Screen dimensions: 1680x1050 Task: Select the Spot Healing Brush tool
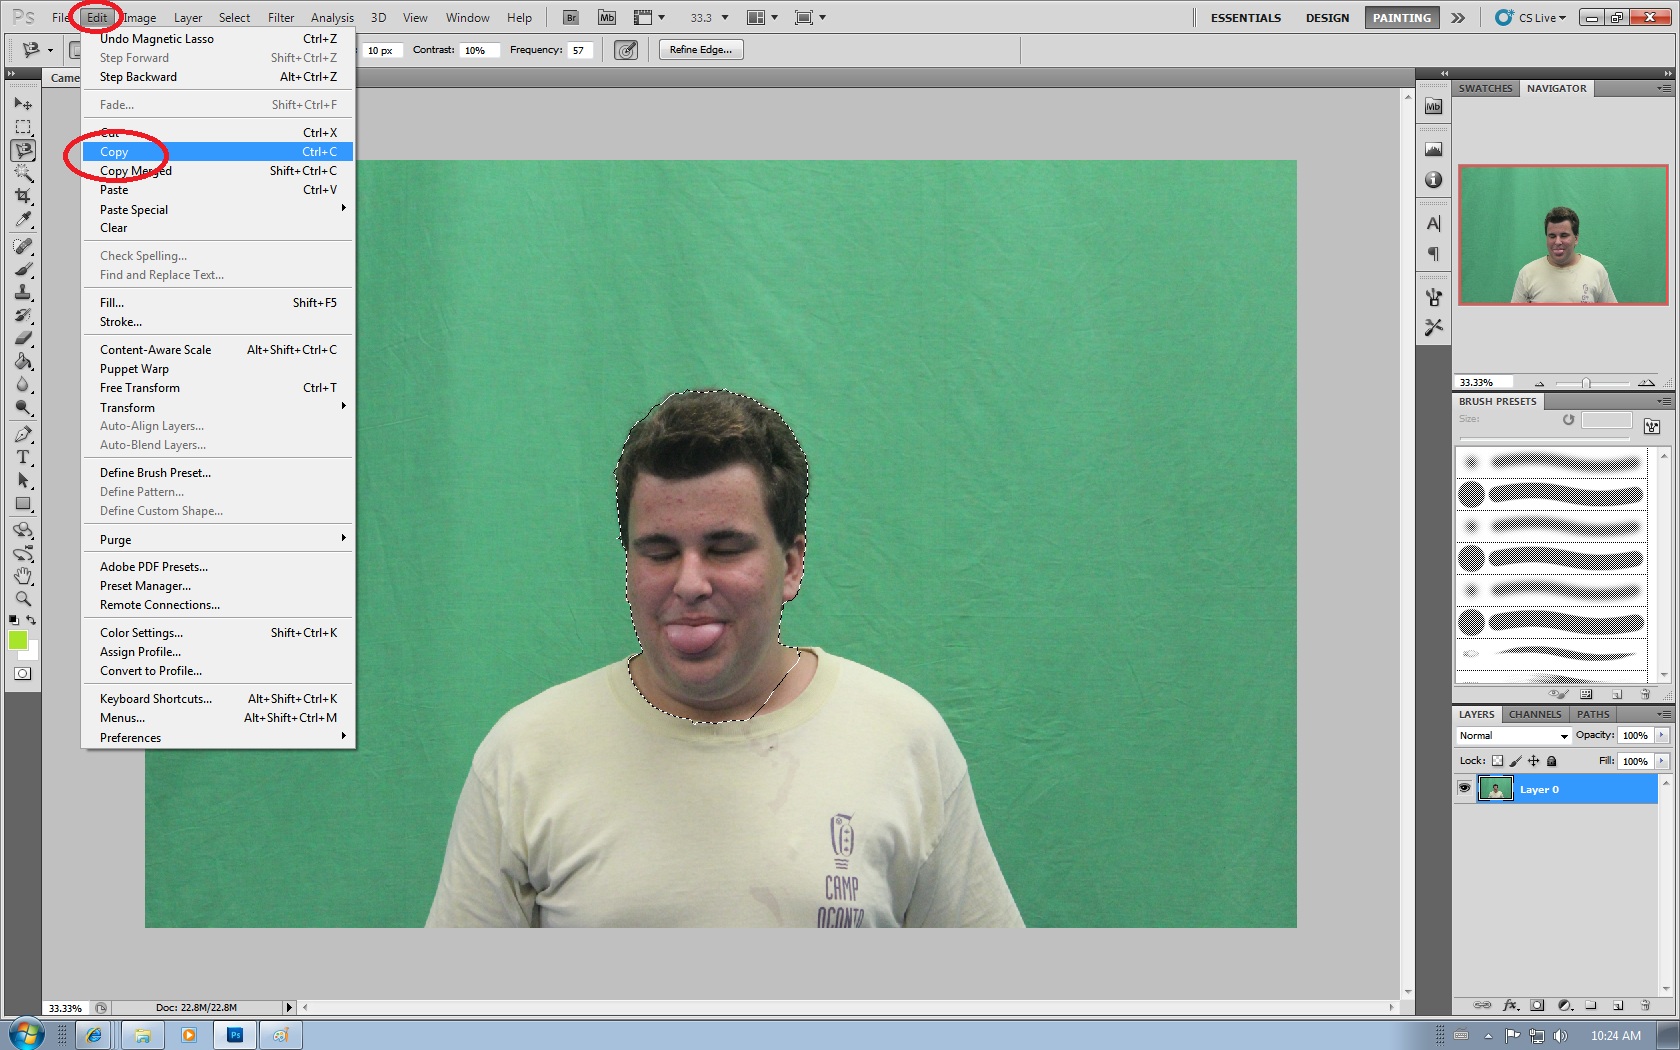point(23,246)
